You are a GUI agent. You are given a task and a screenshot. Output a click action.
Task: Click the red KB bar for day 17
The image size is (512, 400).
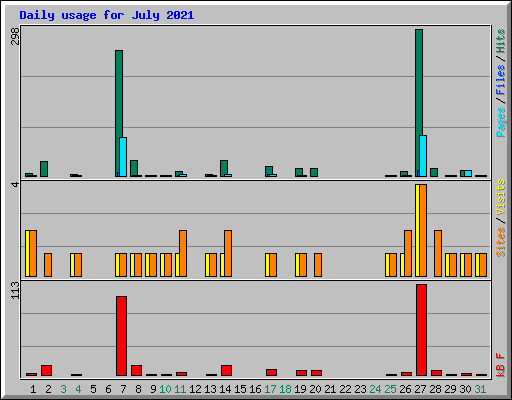point(271,372)
